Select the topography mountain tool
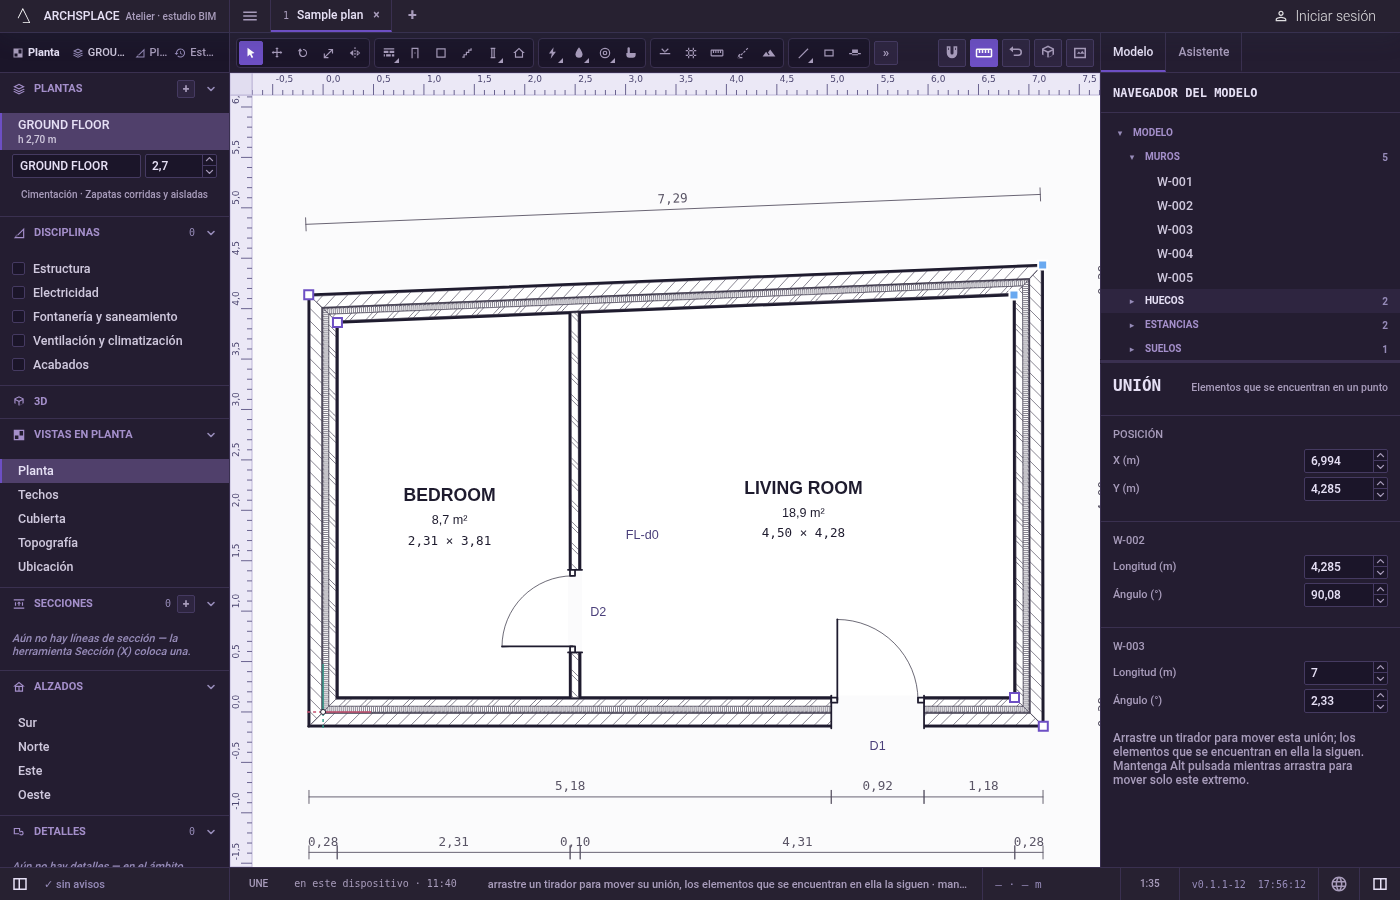This screenshot has height=900, width=1400. coord(769,53)
